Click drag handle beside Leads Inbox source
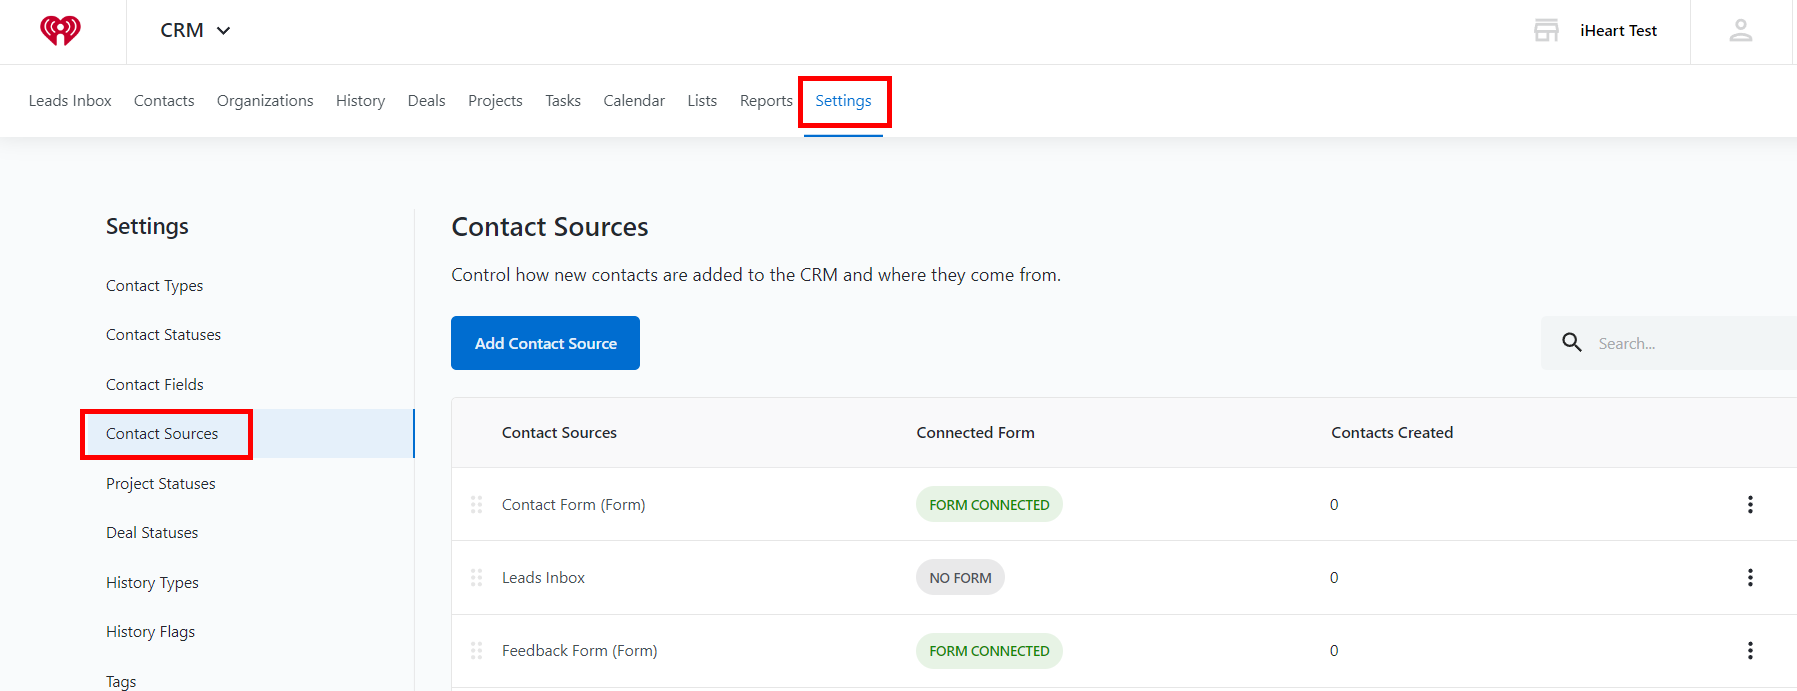Image resolution: width=1797 pixels, height=691 pixels. 477,577
